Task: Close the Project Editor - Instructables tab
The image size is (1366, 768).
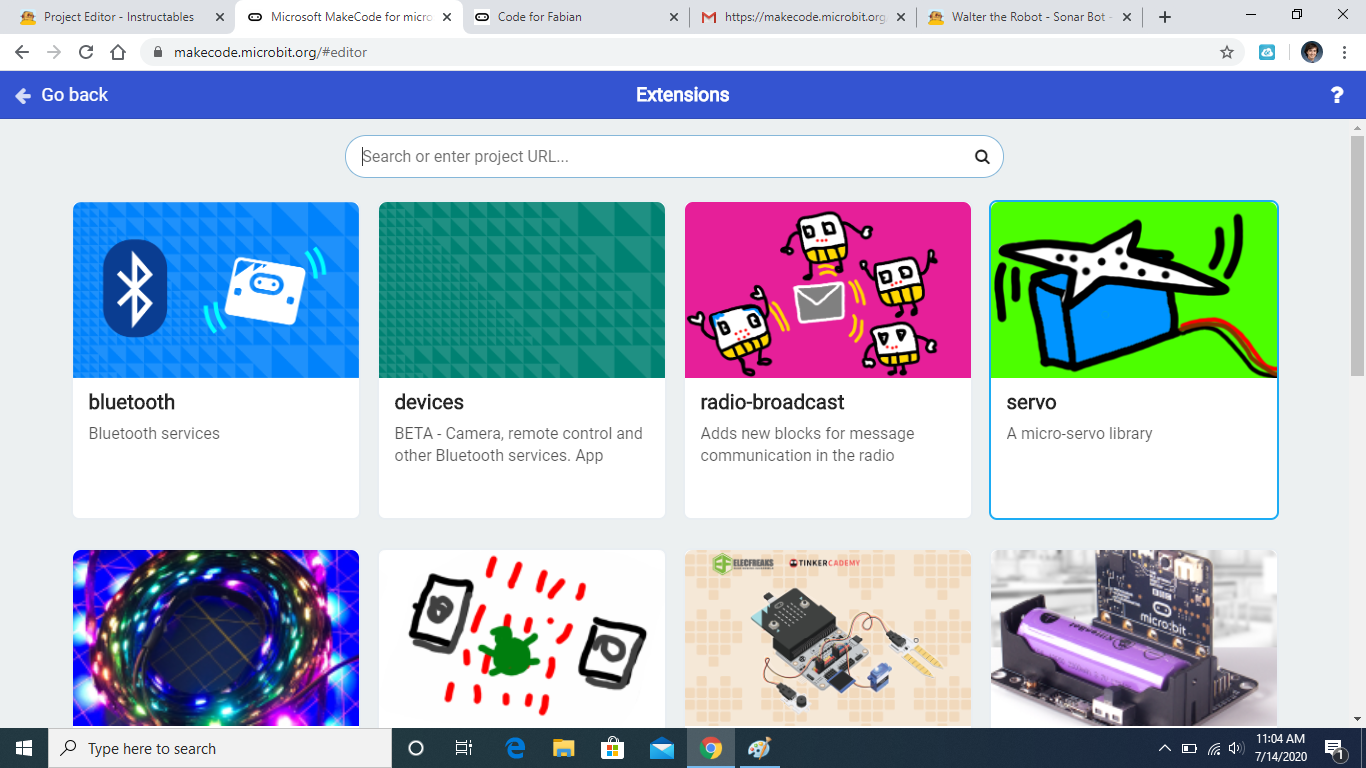Action: tap(220, 17)
